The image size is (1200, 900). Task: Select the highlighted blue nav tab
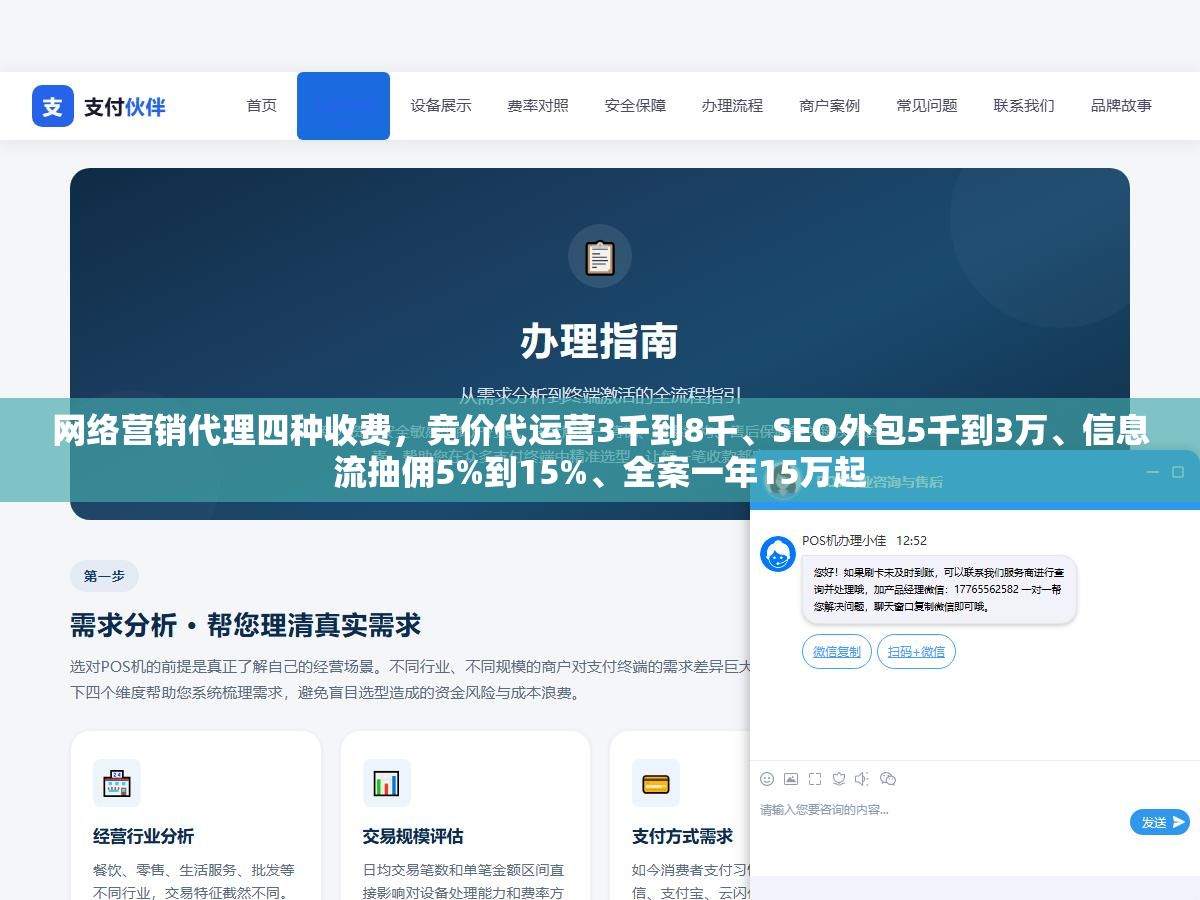tap(343, 105)
